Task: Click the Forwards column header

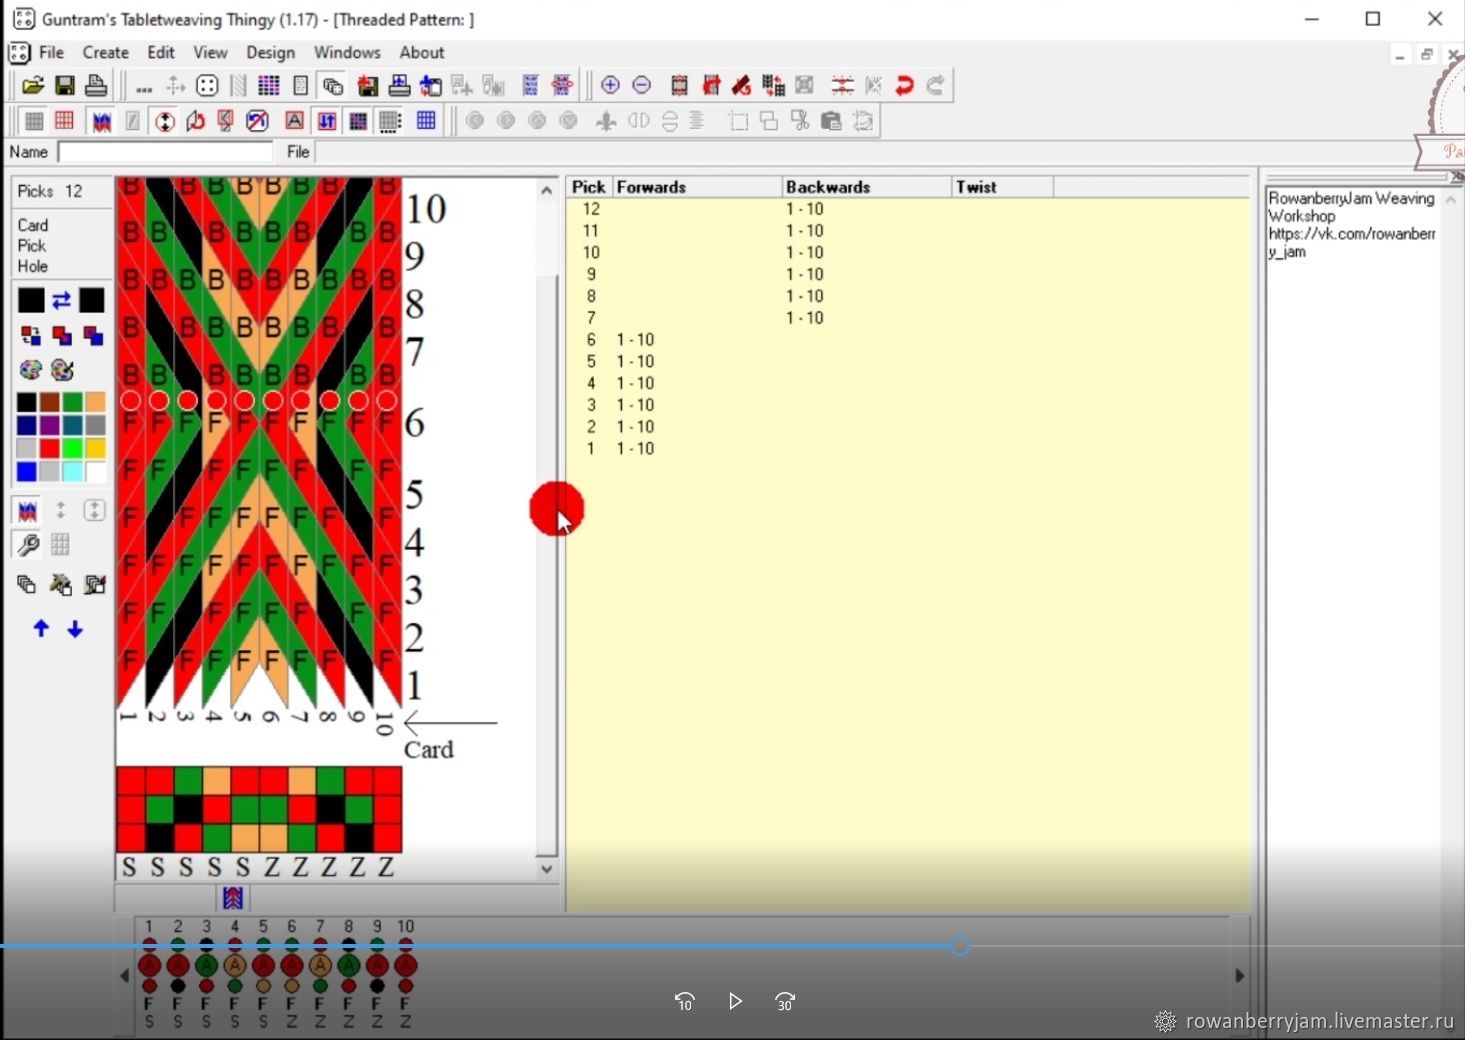Action: point(696,187)
